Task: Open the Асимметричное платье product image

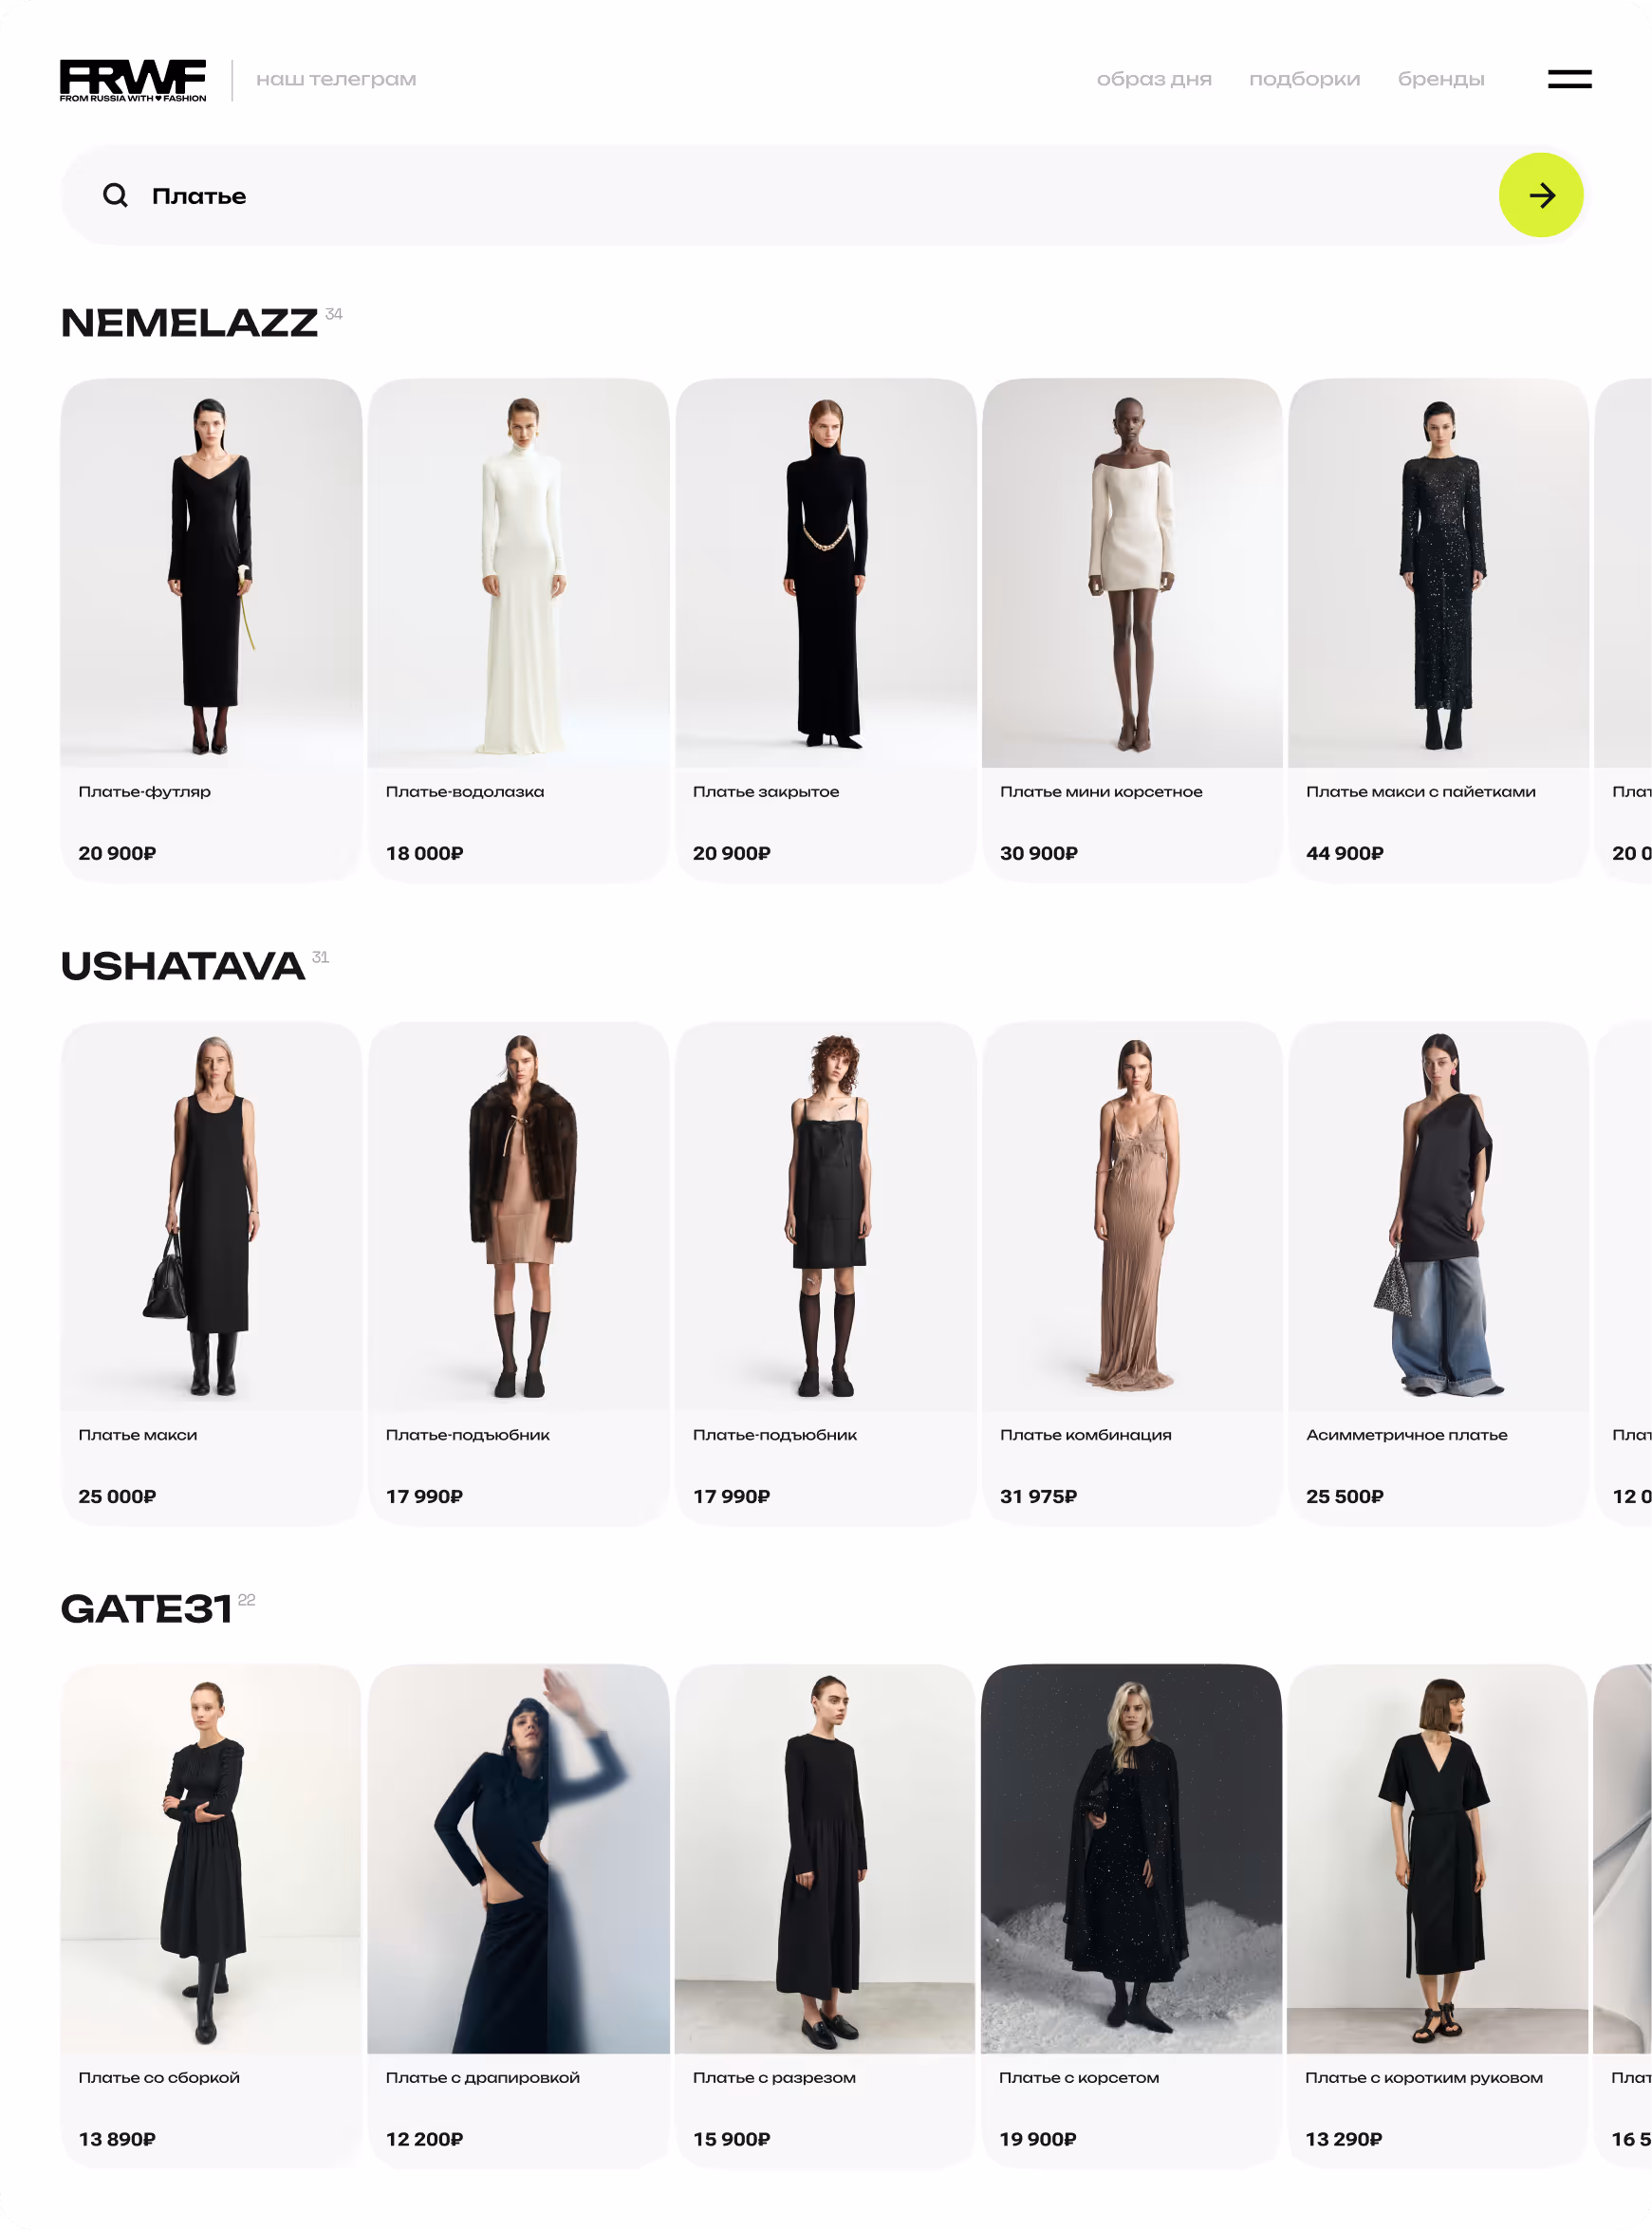Action: (1438, 1216)
